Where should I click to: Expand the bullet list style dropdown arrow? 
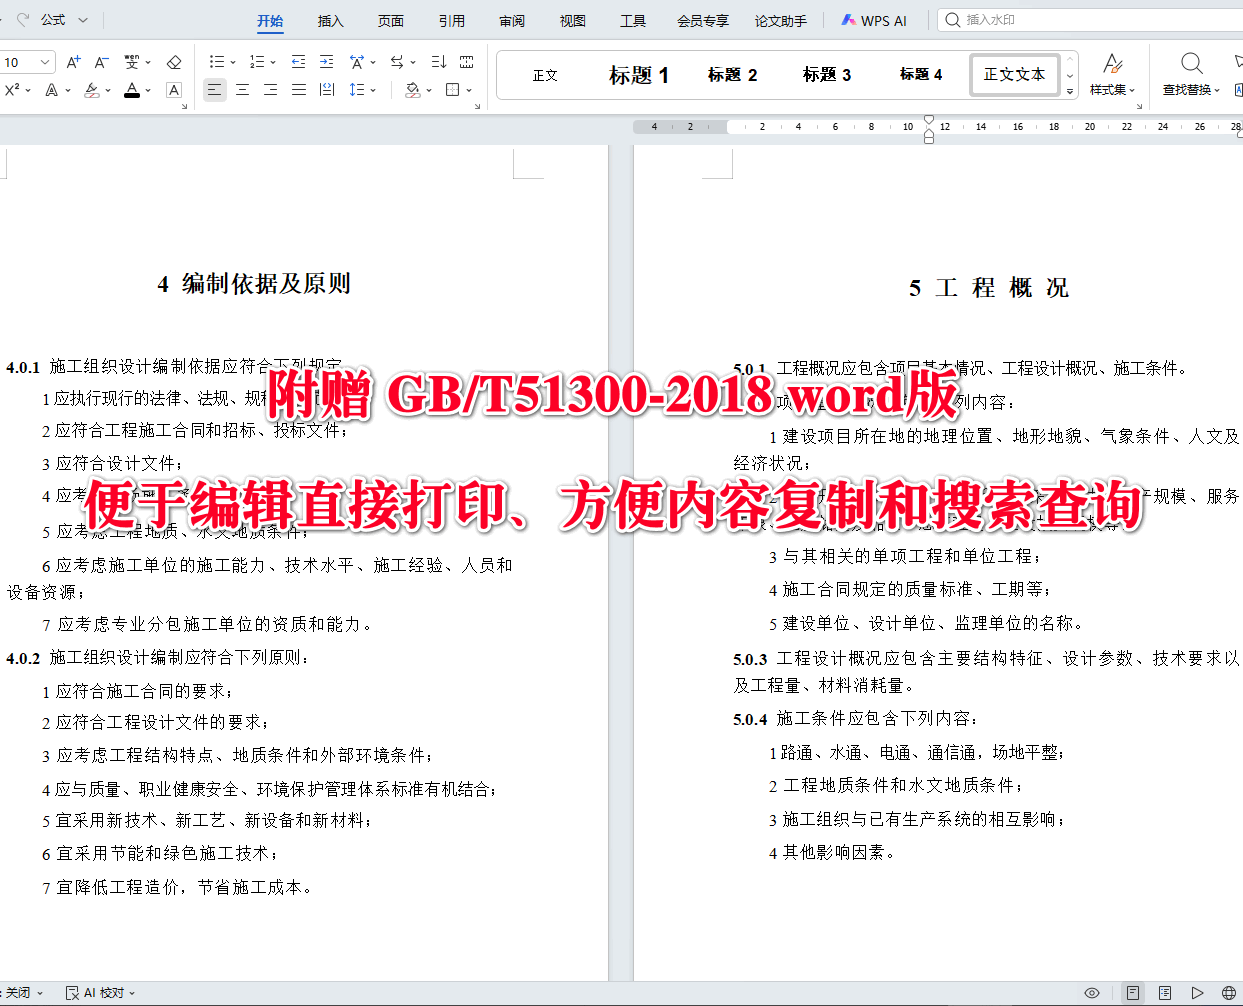point(233,63)
